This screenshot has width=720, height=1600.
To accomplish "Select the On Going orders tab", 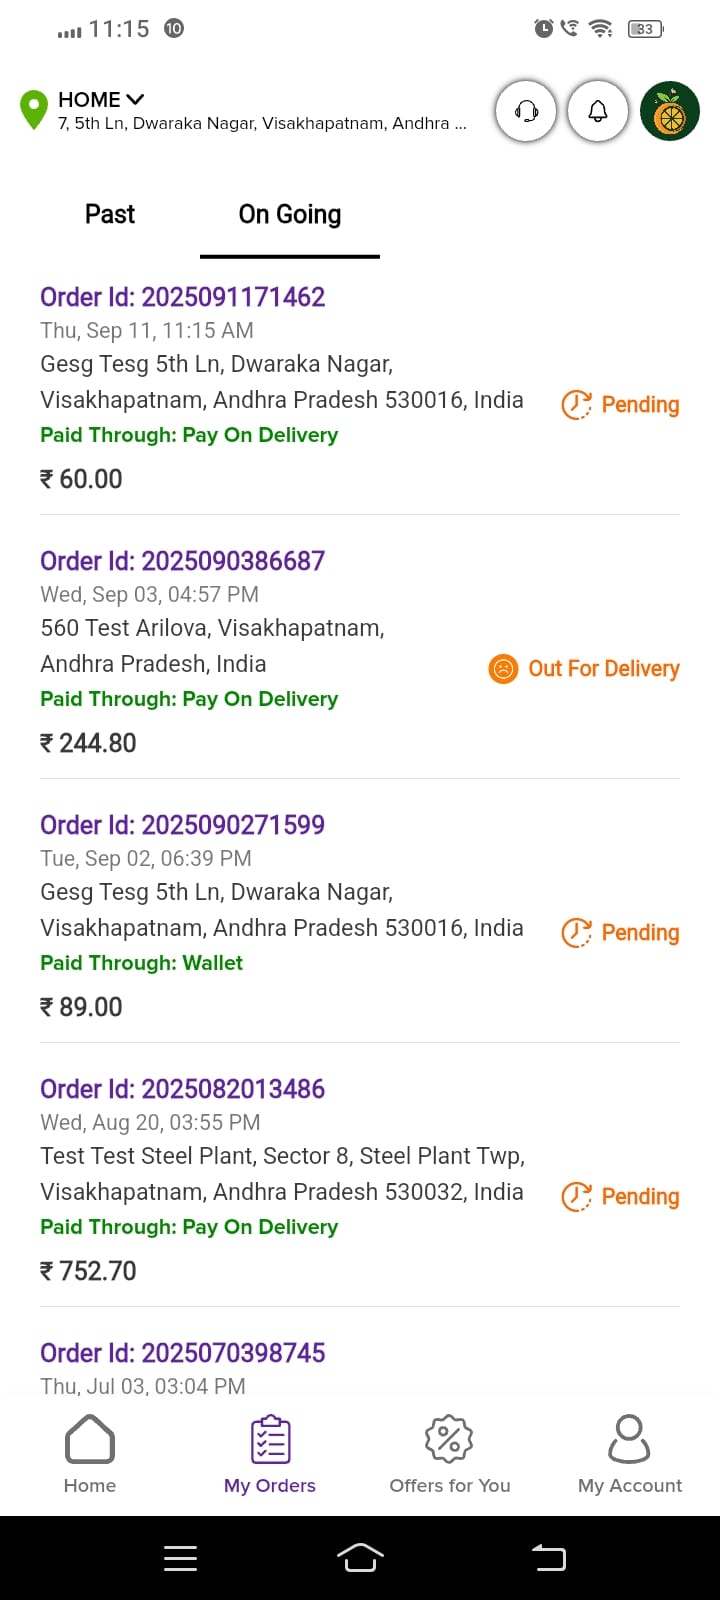I will point(290,215).
